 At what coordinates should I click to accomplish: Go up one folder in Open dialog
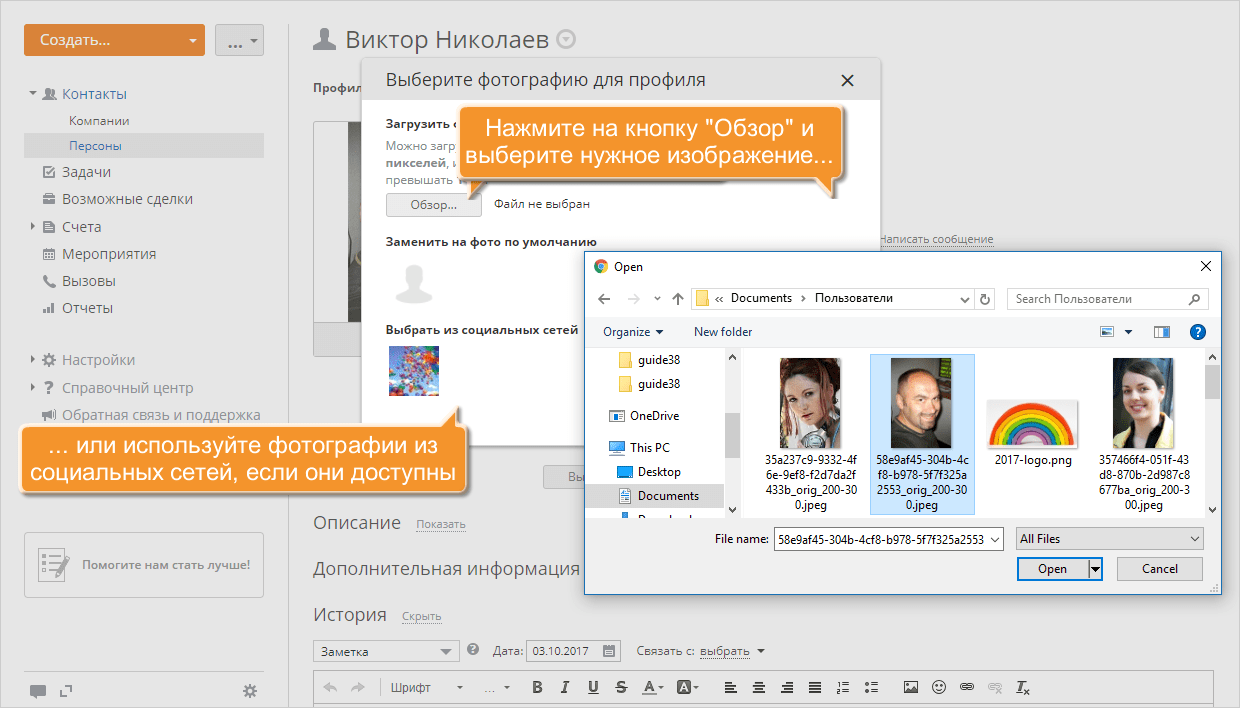point(678,299)
